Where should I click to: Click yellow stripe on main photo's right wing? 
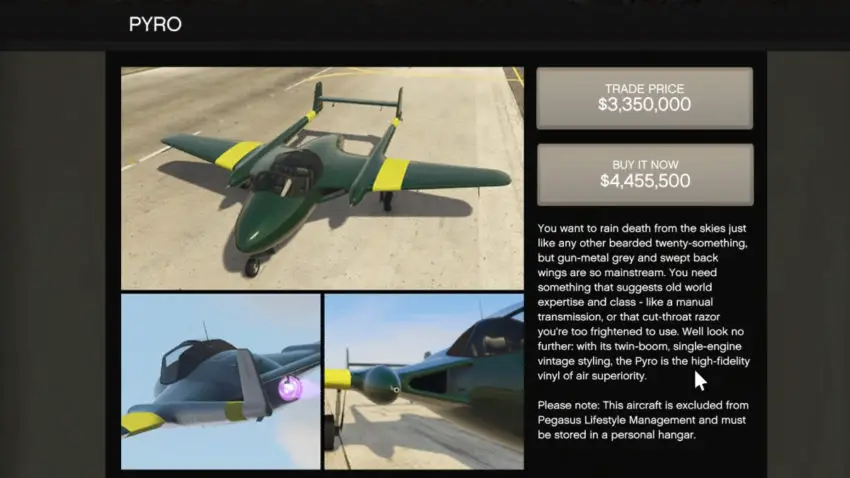pos(391,175)
